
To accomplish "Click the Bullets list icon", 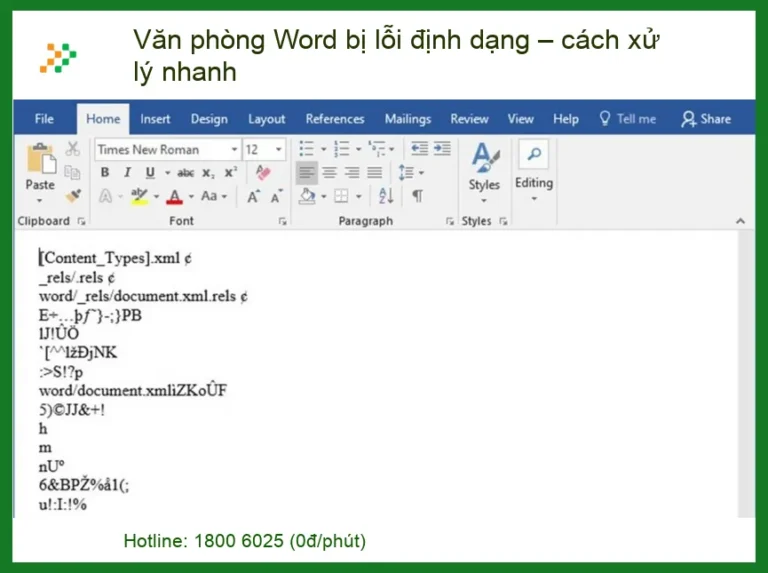I will pyautogui.click(x=307, y=148).
